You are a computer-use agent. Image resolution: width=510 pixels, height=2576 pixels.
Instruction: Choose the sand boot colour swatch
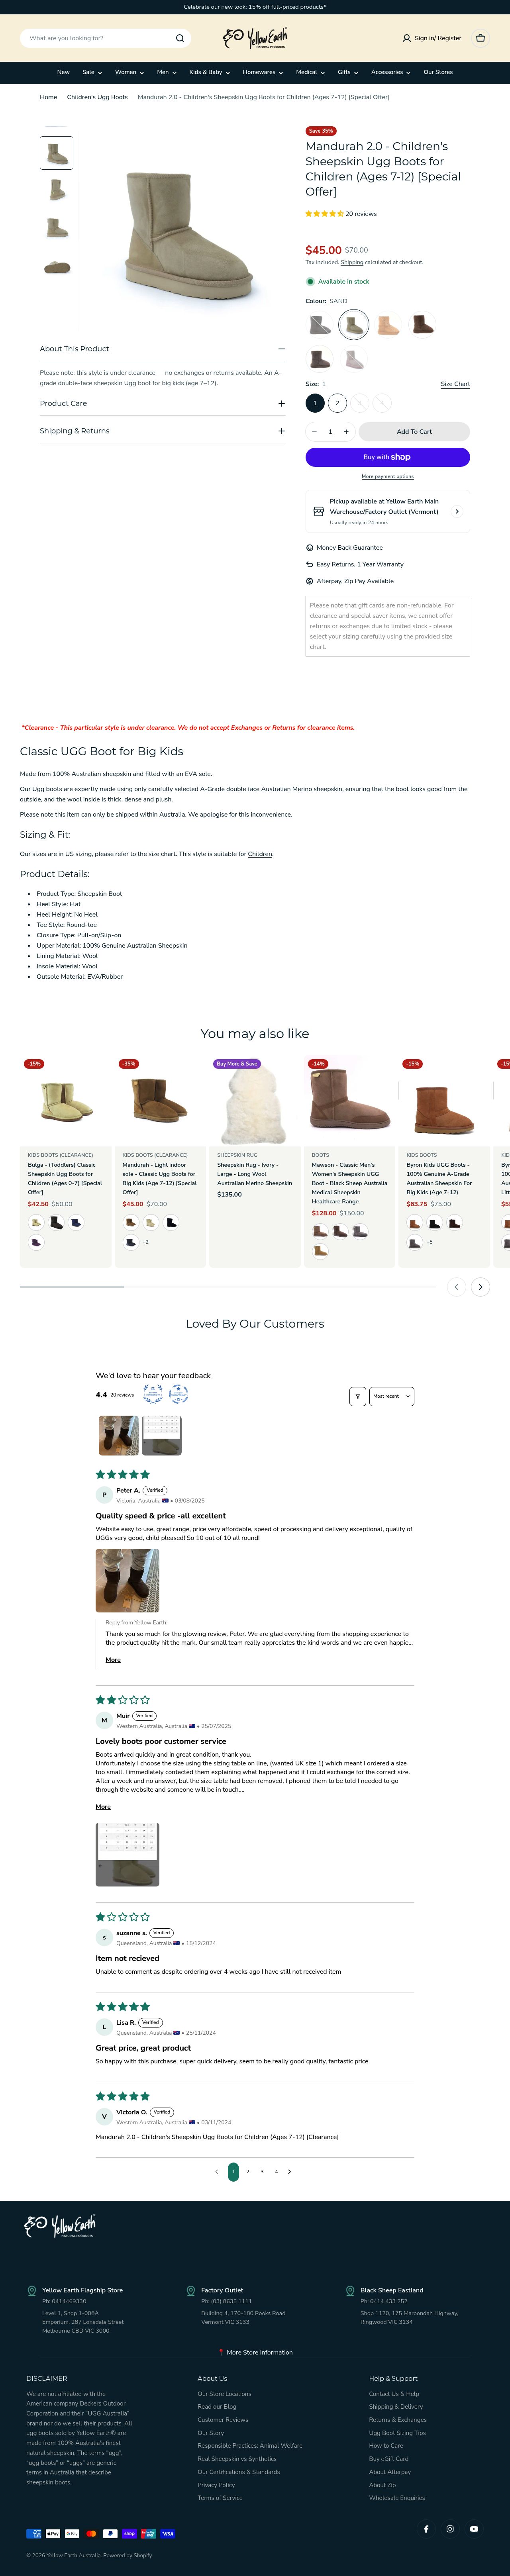[353, 324]
